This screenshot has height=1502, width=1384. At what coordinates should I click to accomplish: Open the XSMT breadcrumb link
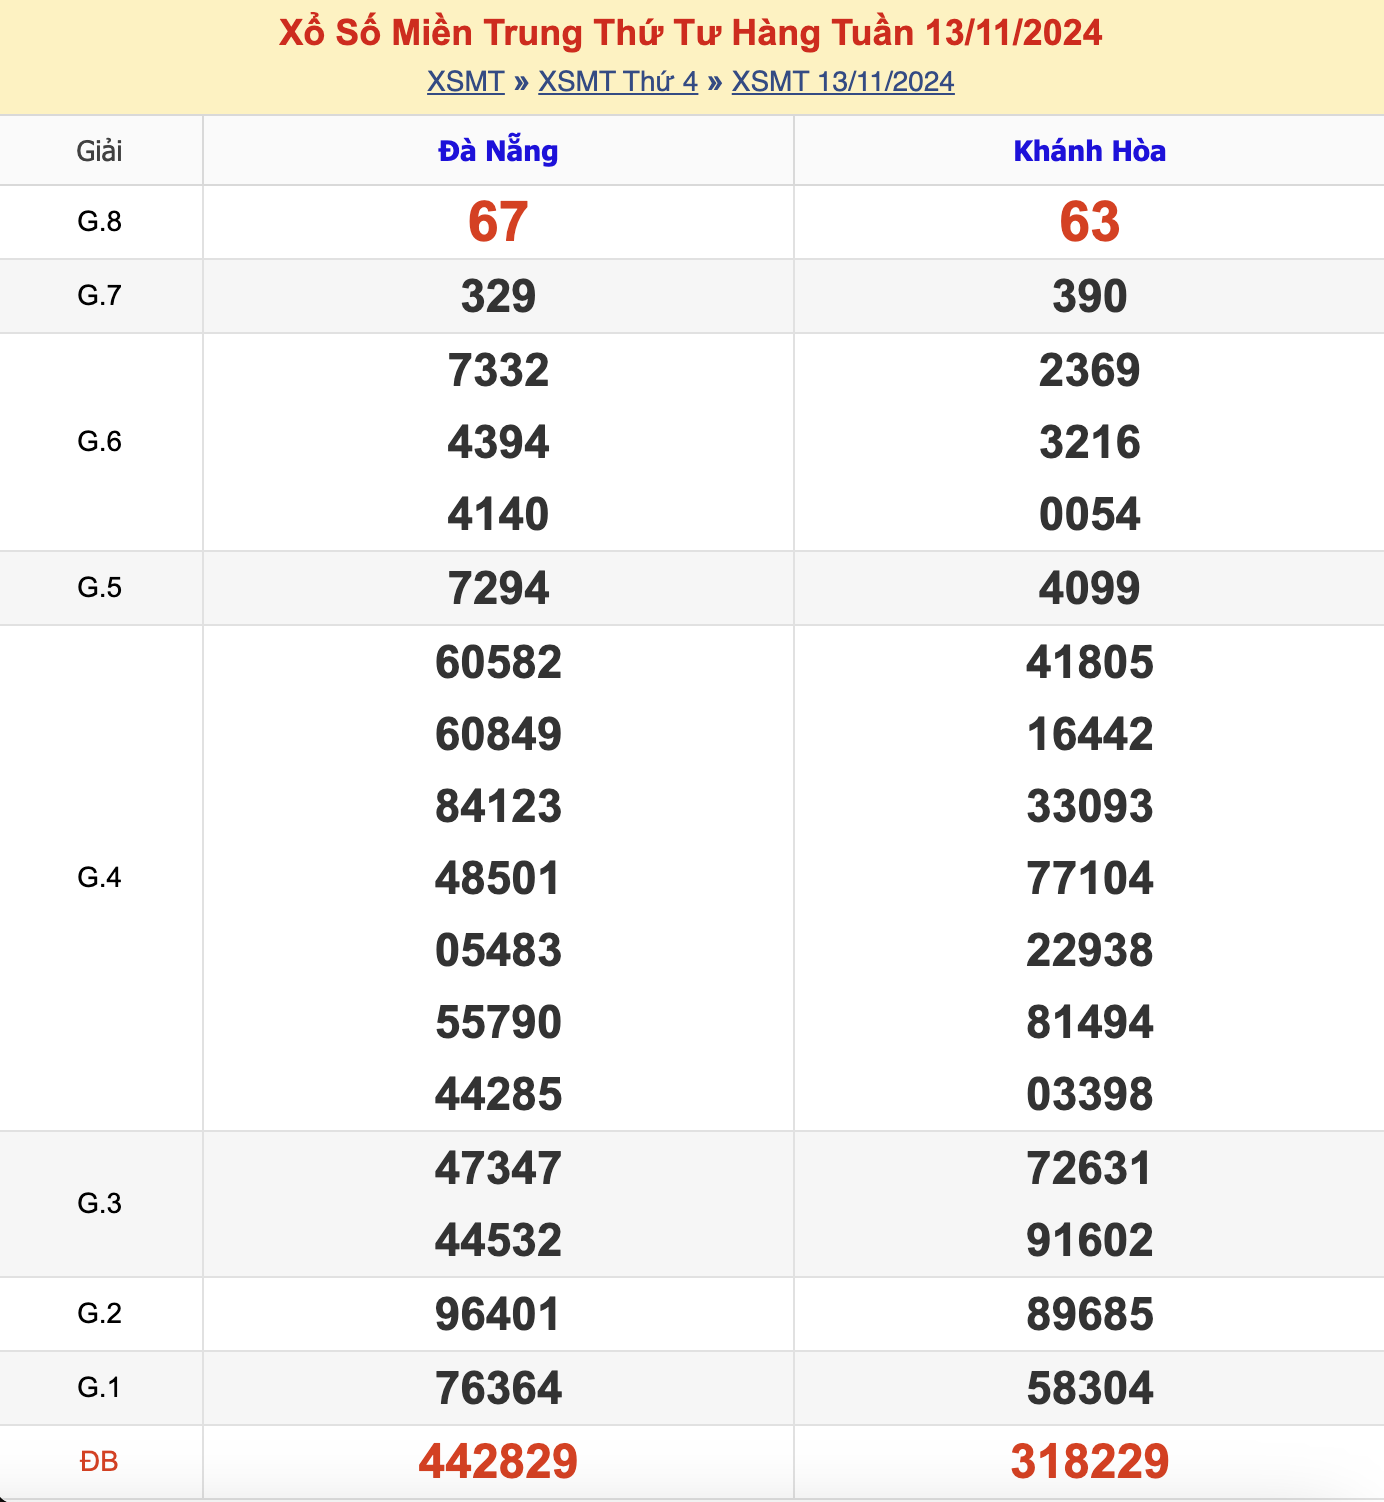[465, 81]
